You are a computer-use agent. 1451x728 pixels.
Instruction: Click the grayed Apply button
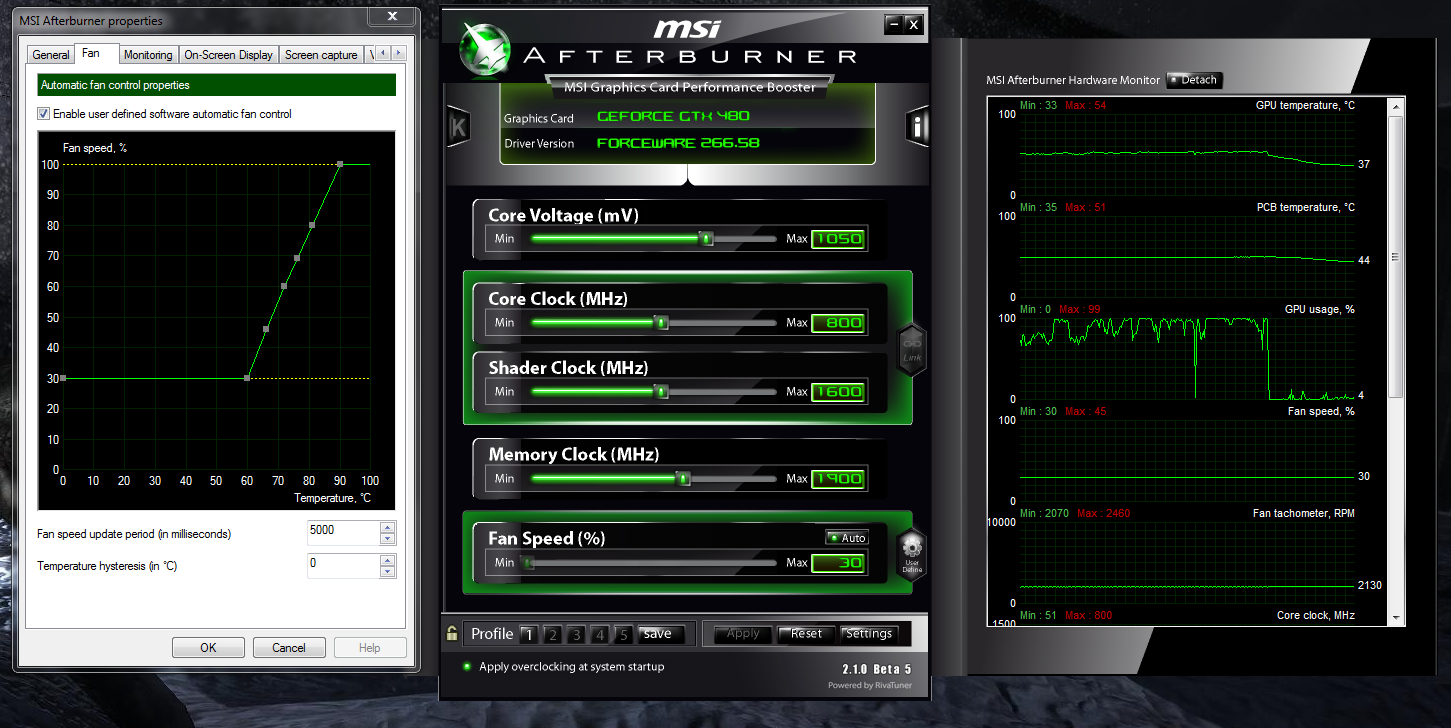tap(743, 633)
